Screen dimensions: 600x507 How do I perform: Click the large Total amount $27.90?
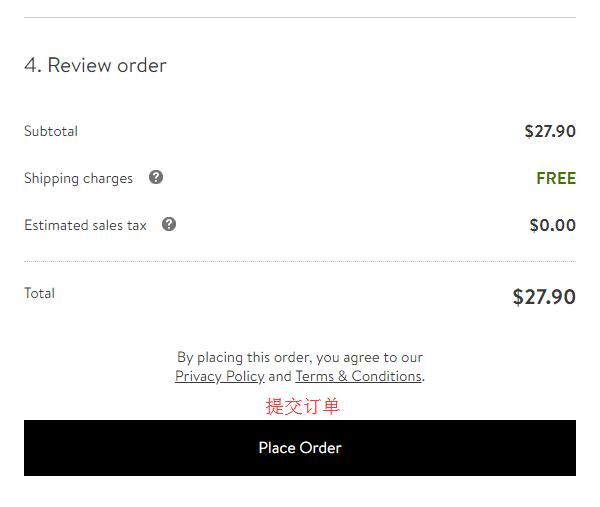(544, 297)
